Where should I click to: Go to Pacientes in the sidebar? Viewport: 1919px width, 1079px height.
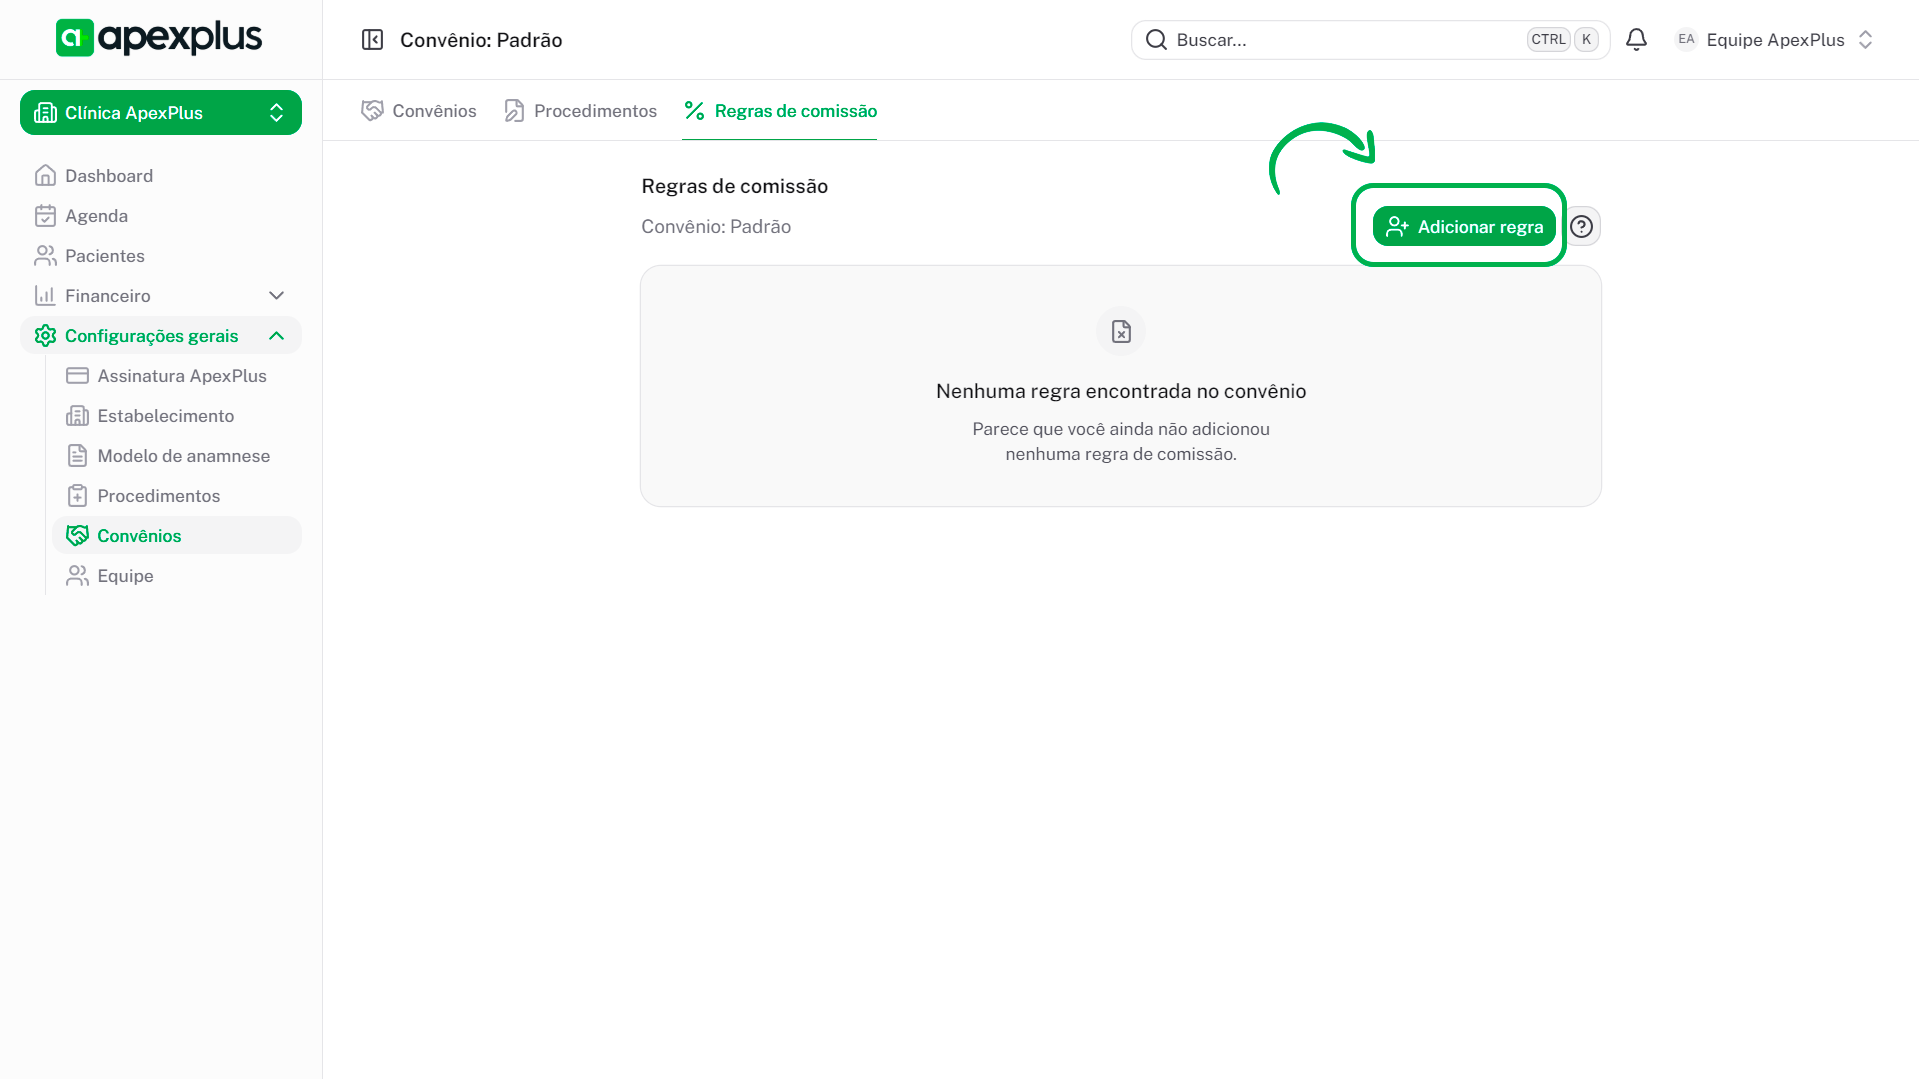coord(104,256)
